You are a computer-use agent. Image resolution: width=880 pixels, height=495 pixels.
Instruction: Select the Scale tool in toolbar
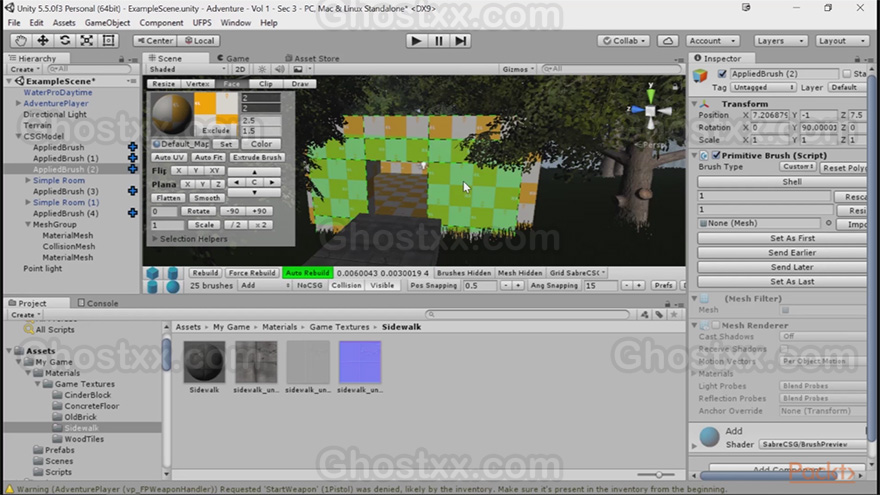tap(86, 40)
